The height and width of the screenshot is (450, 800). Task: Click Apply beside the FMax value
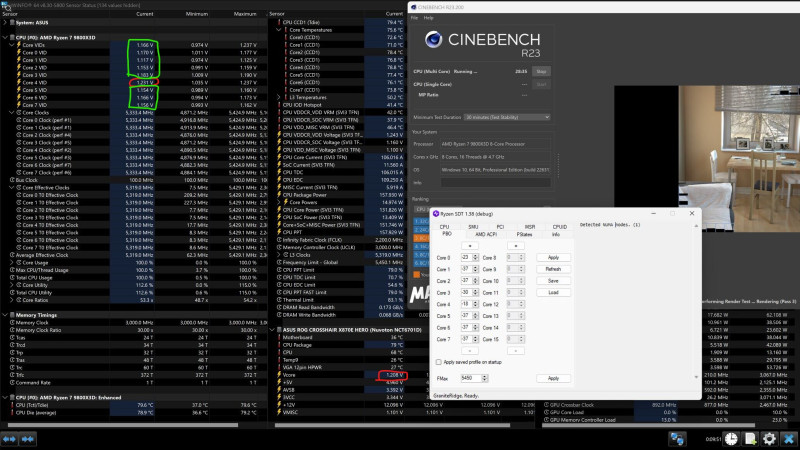click(x=553, y=378)
